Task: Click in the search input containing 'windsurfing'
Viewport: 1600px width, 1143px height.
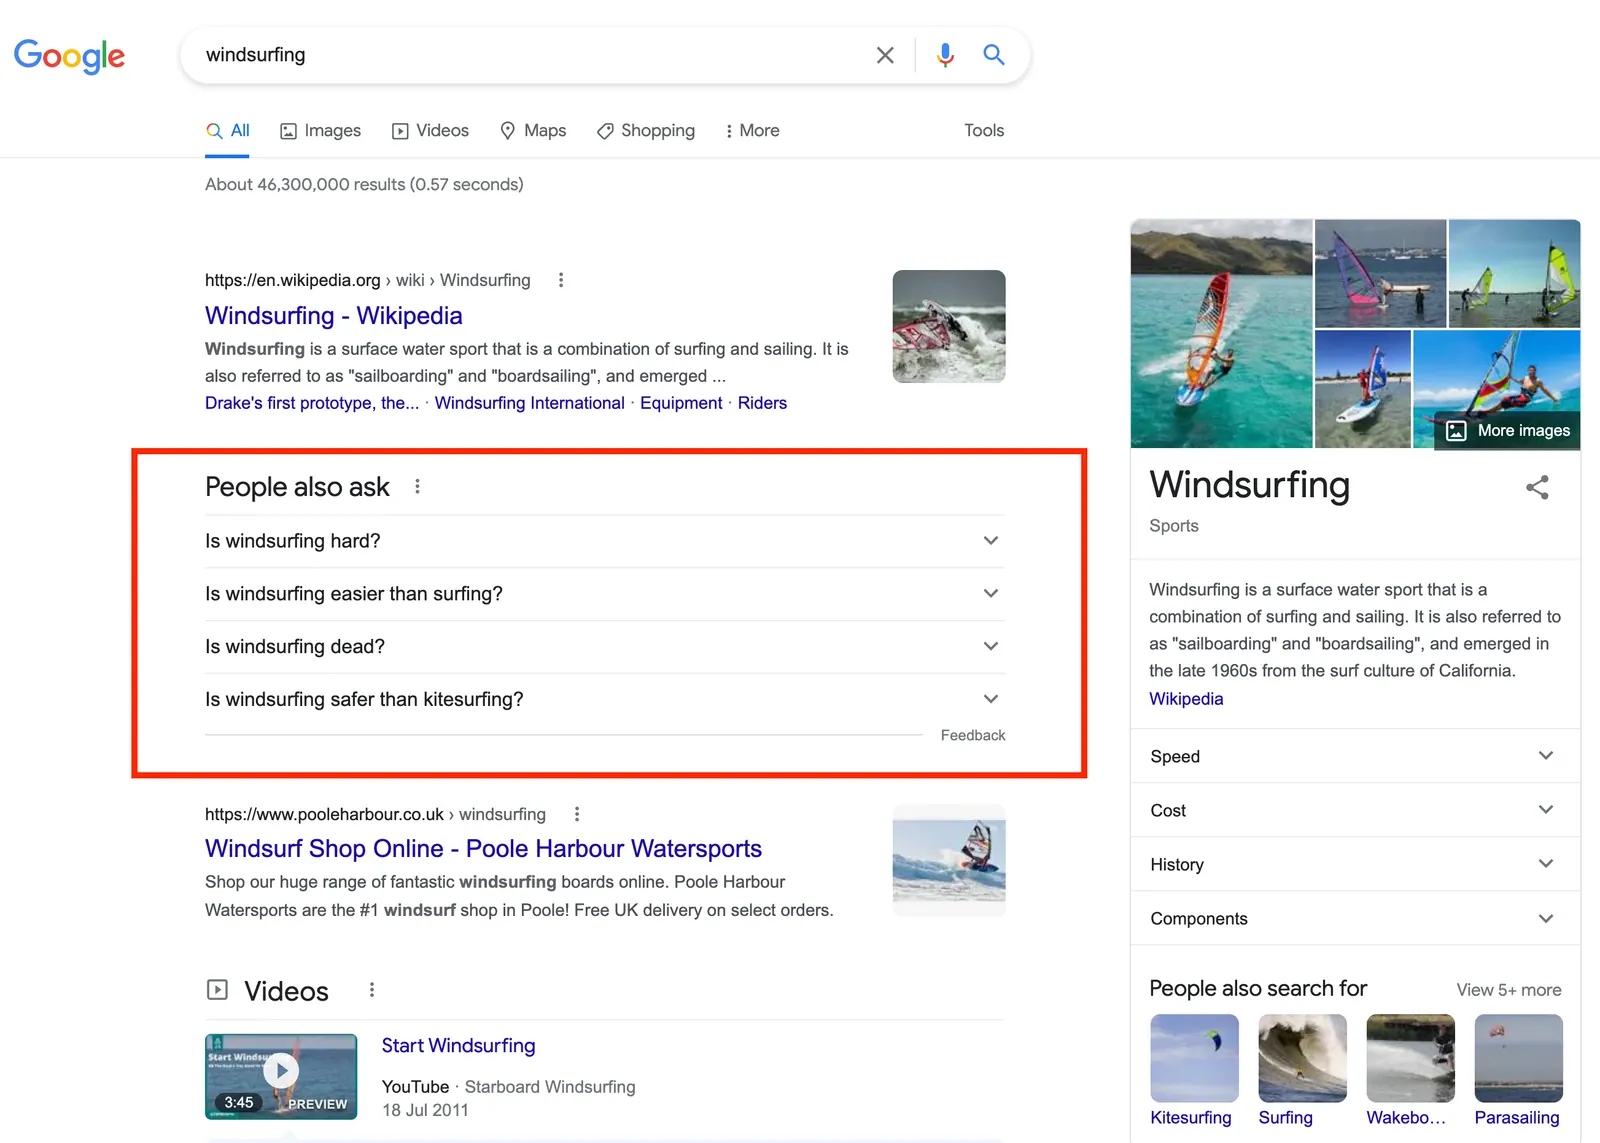Action: [530, 55]
